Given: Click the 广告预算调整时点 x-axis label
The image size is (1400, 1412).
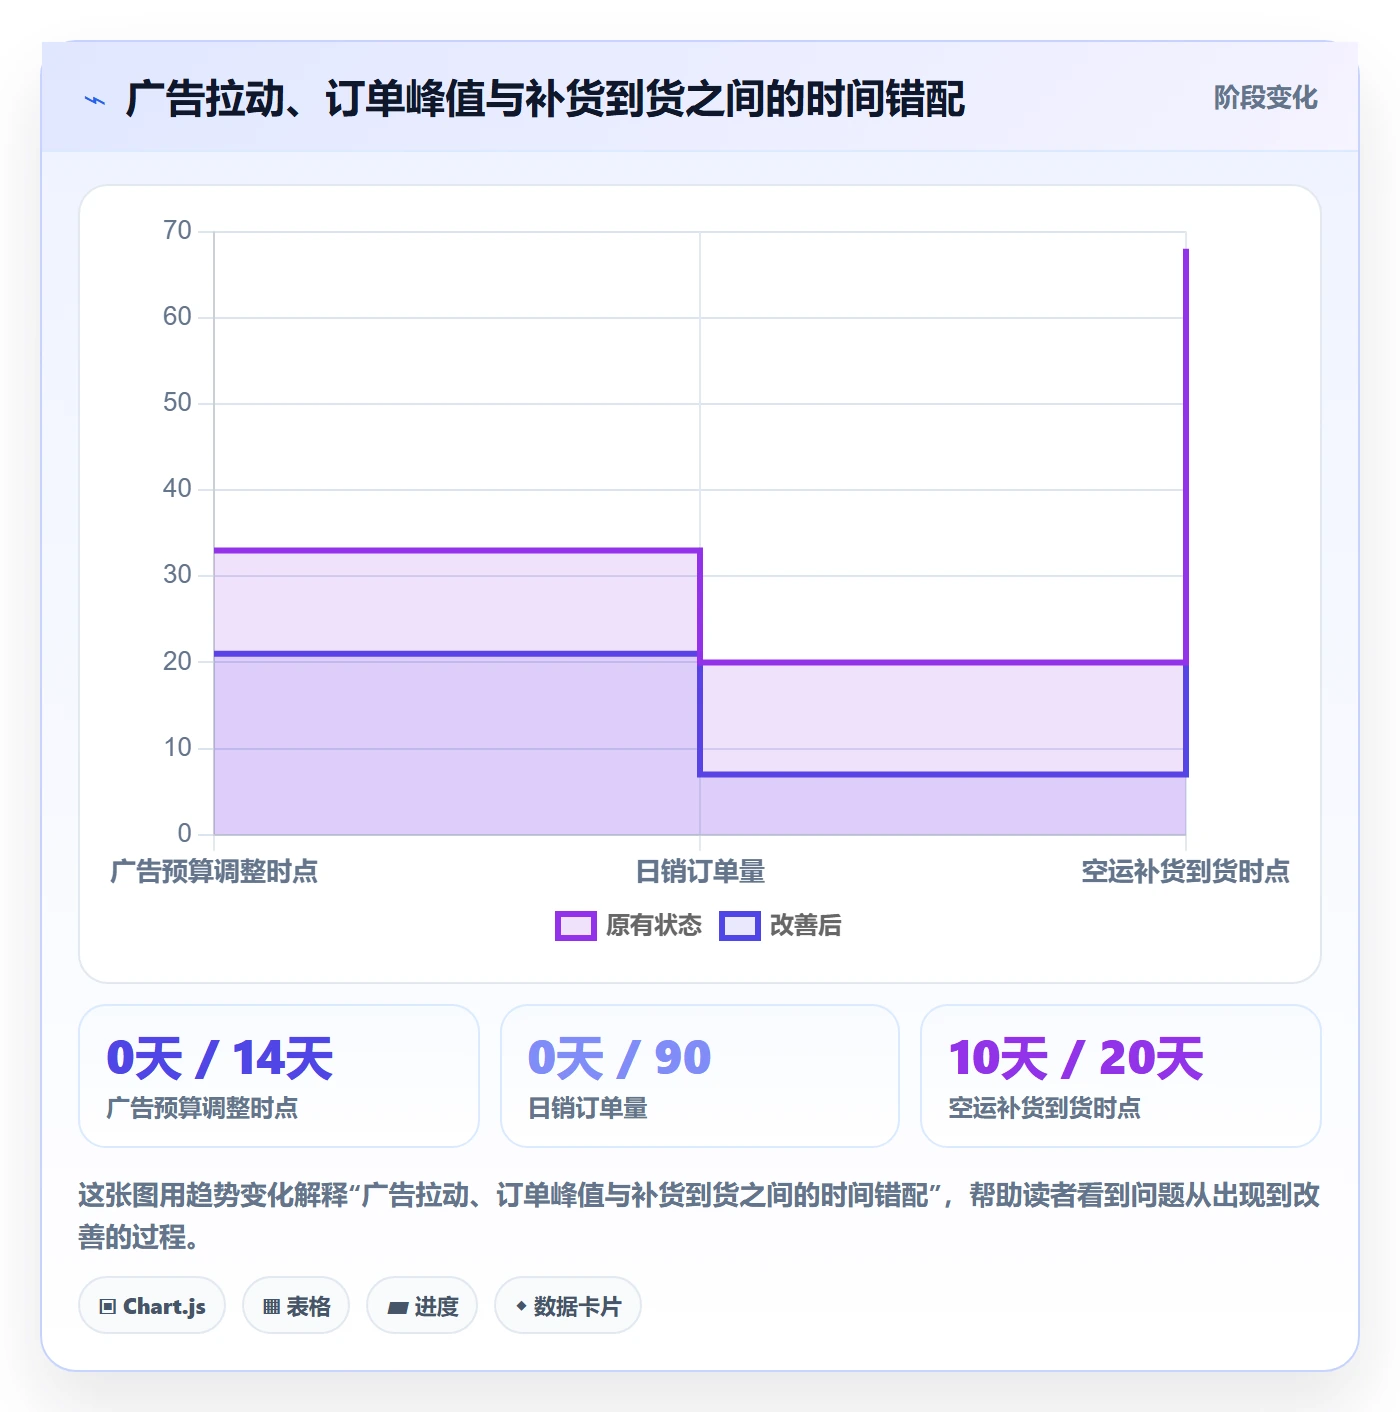Looking at the screenshot, I should (214, 872).
